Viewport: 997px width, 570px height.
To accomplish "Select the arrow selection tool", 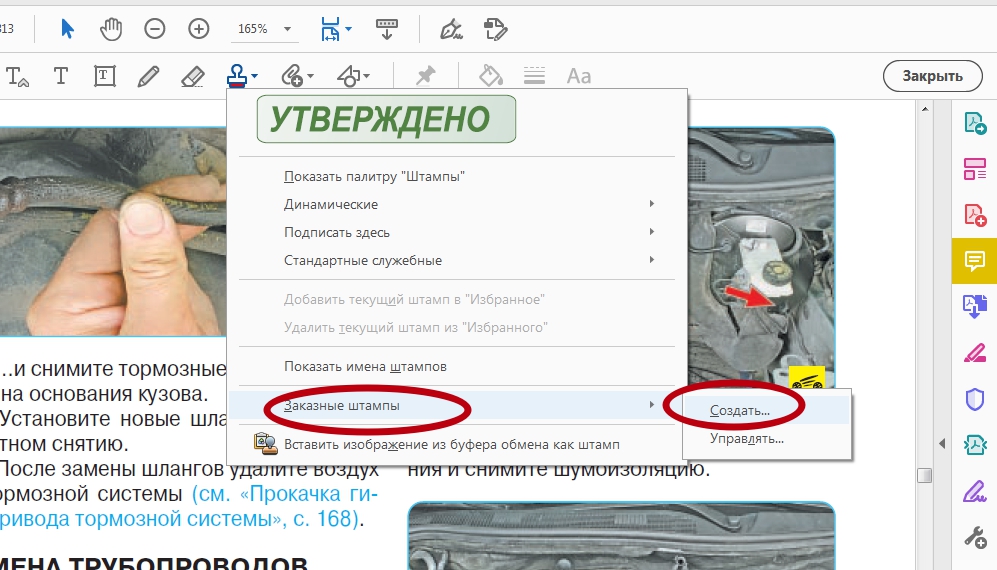I will coord(68,28).
